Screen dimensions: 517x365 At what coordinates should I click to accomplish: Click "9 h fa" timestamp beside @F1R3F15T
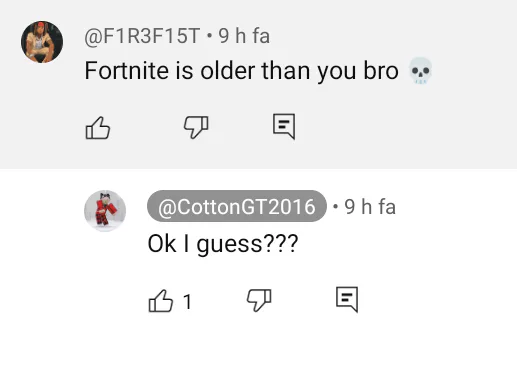[244, 36]
